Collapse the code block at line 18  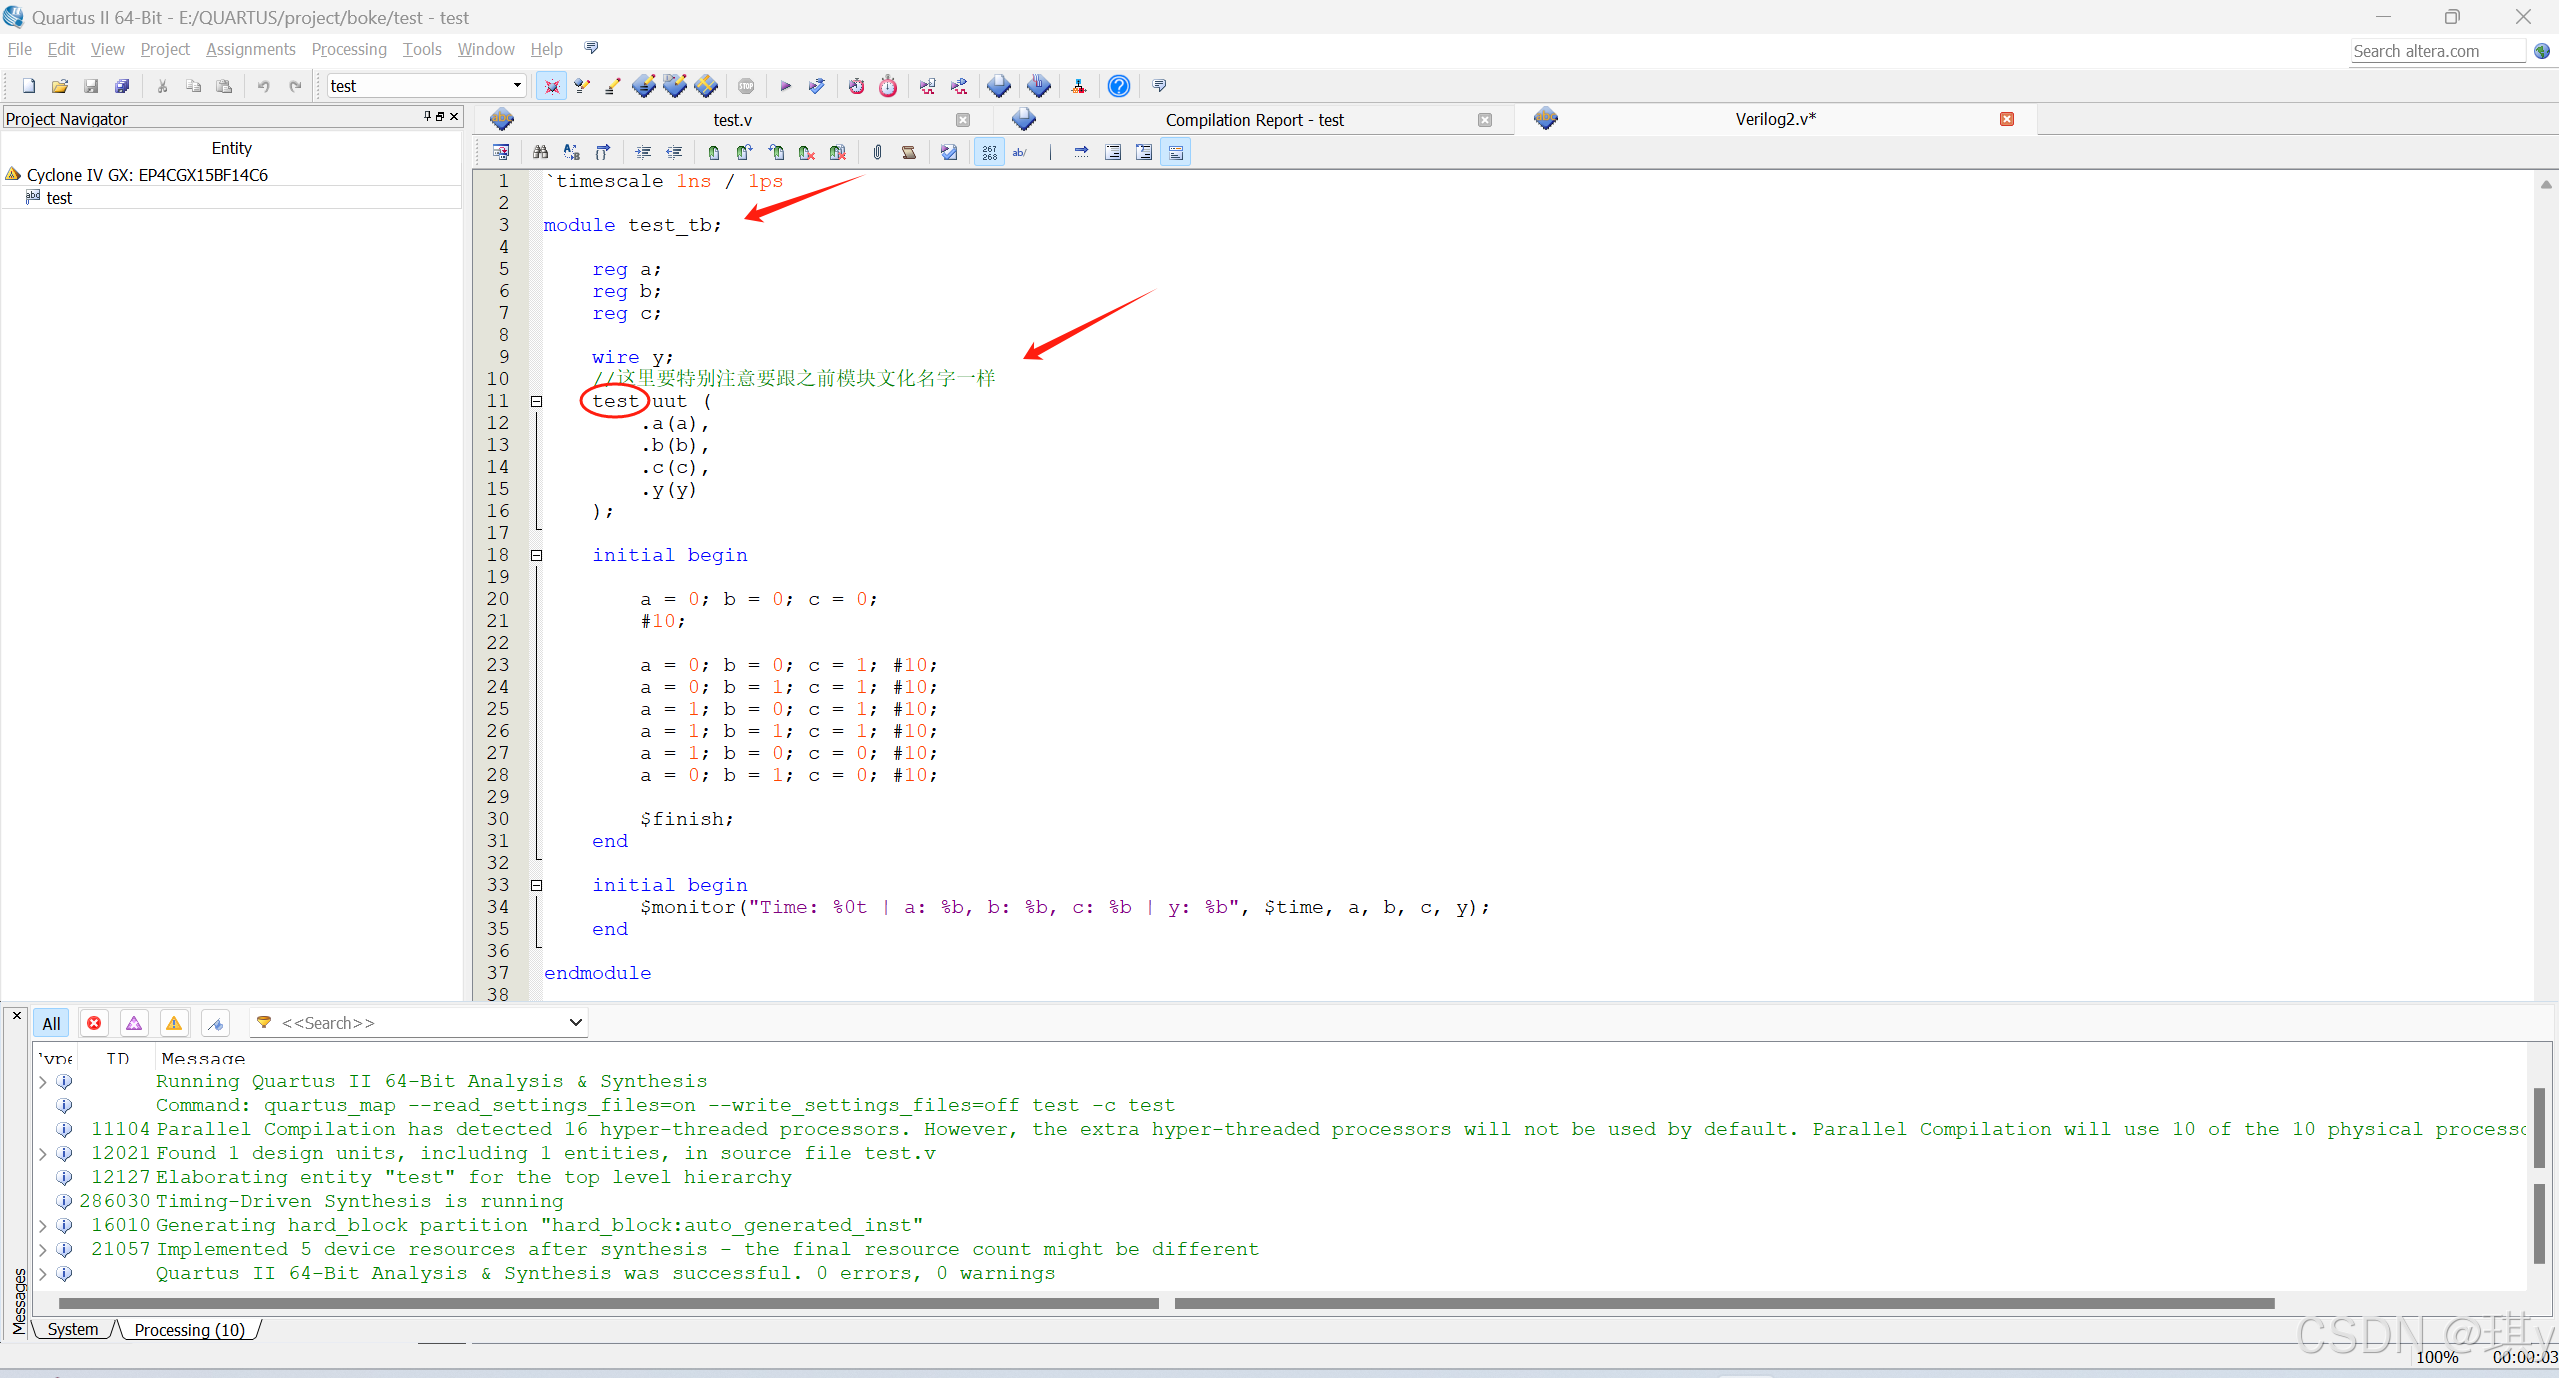point(536,555)
